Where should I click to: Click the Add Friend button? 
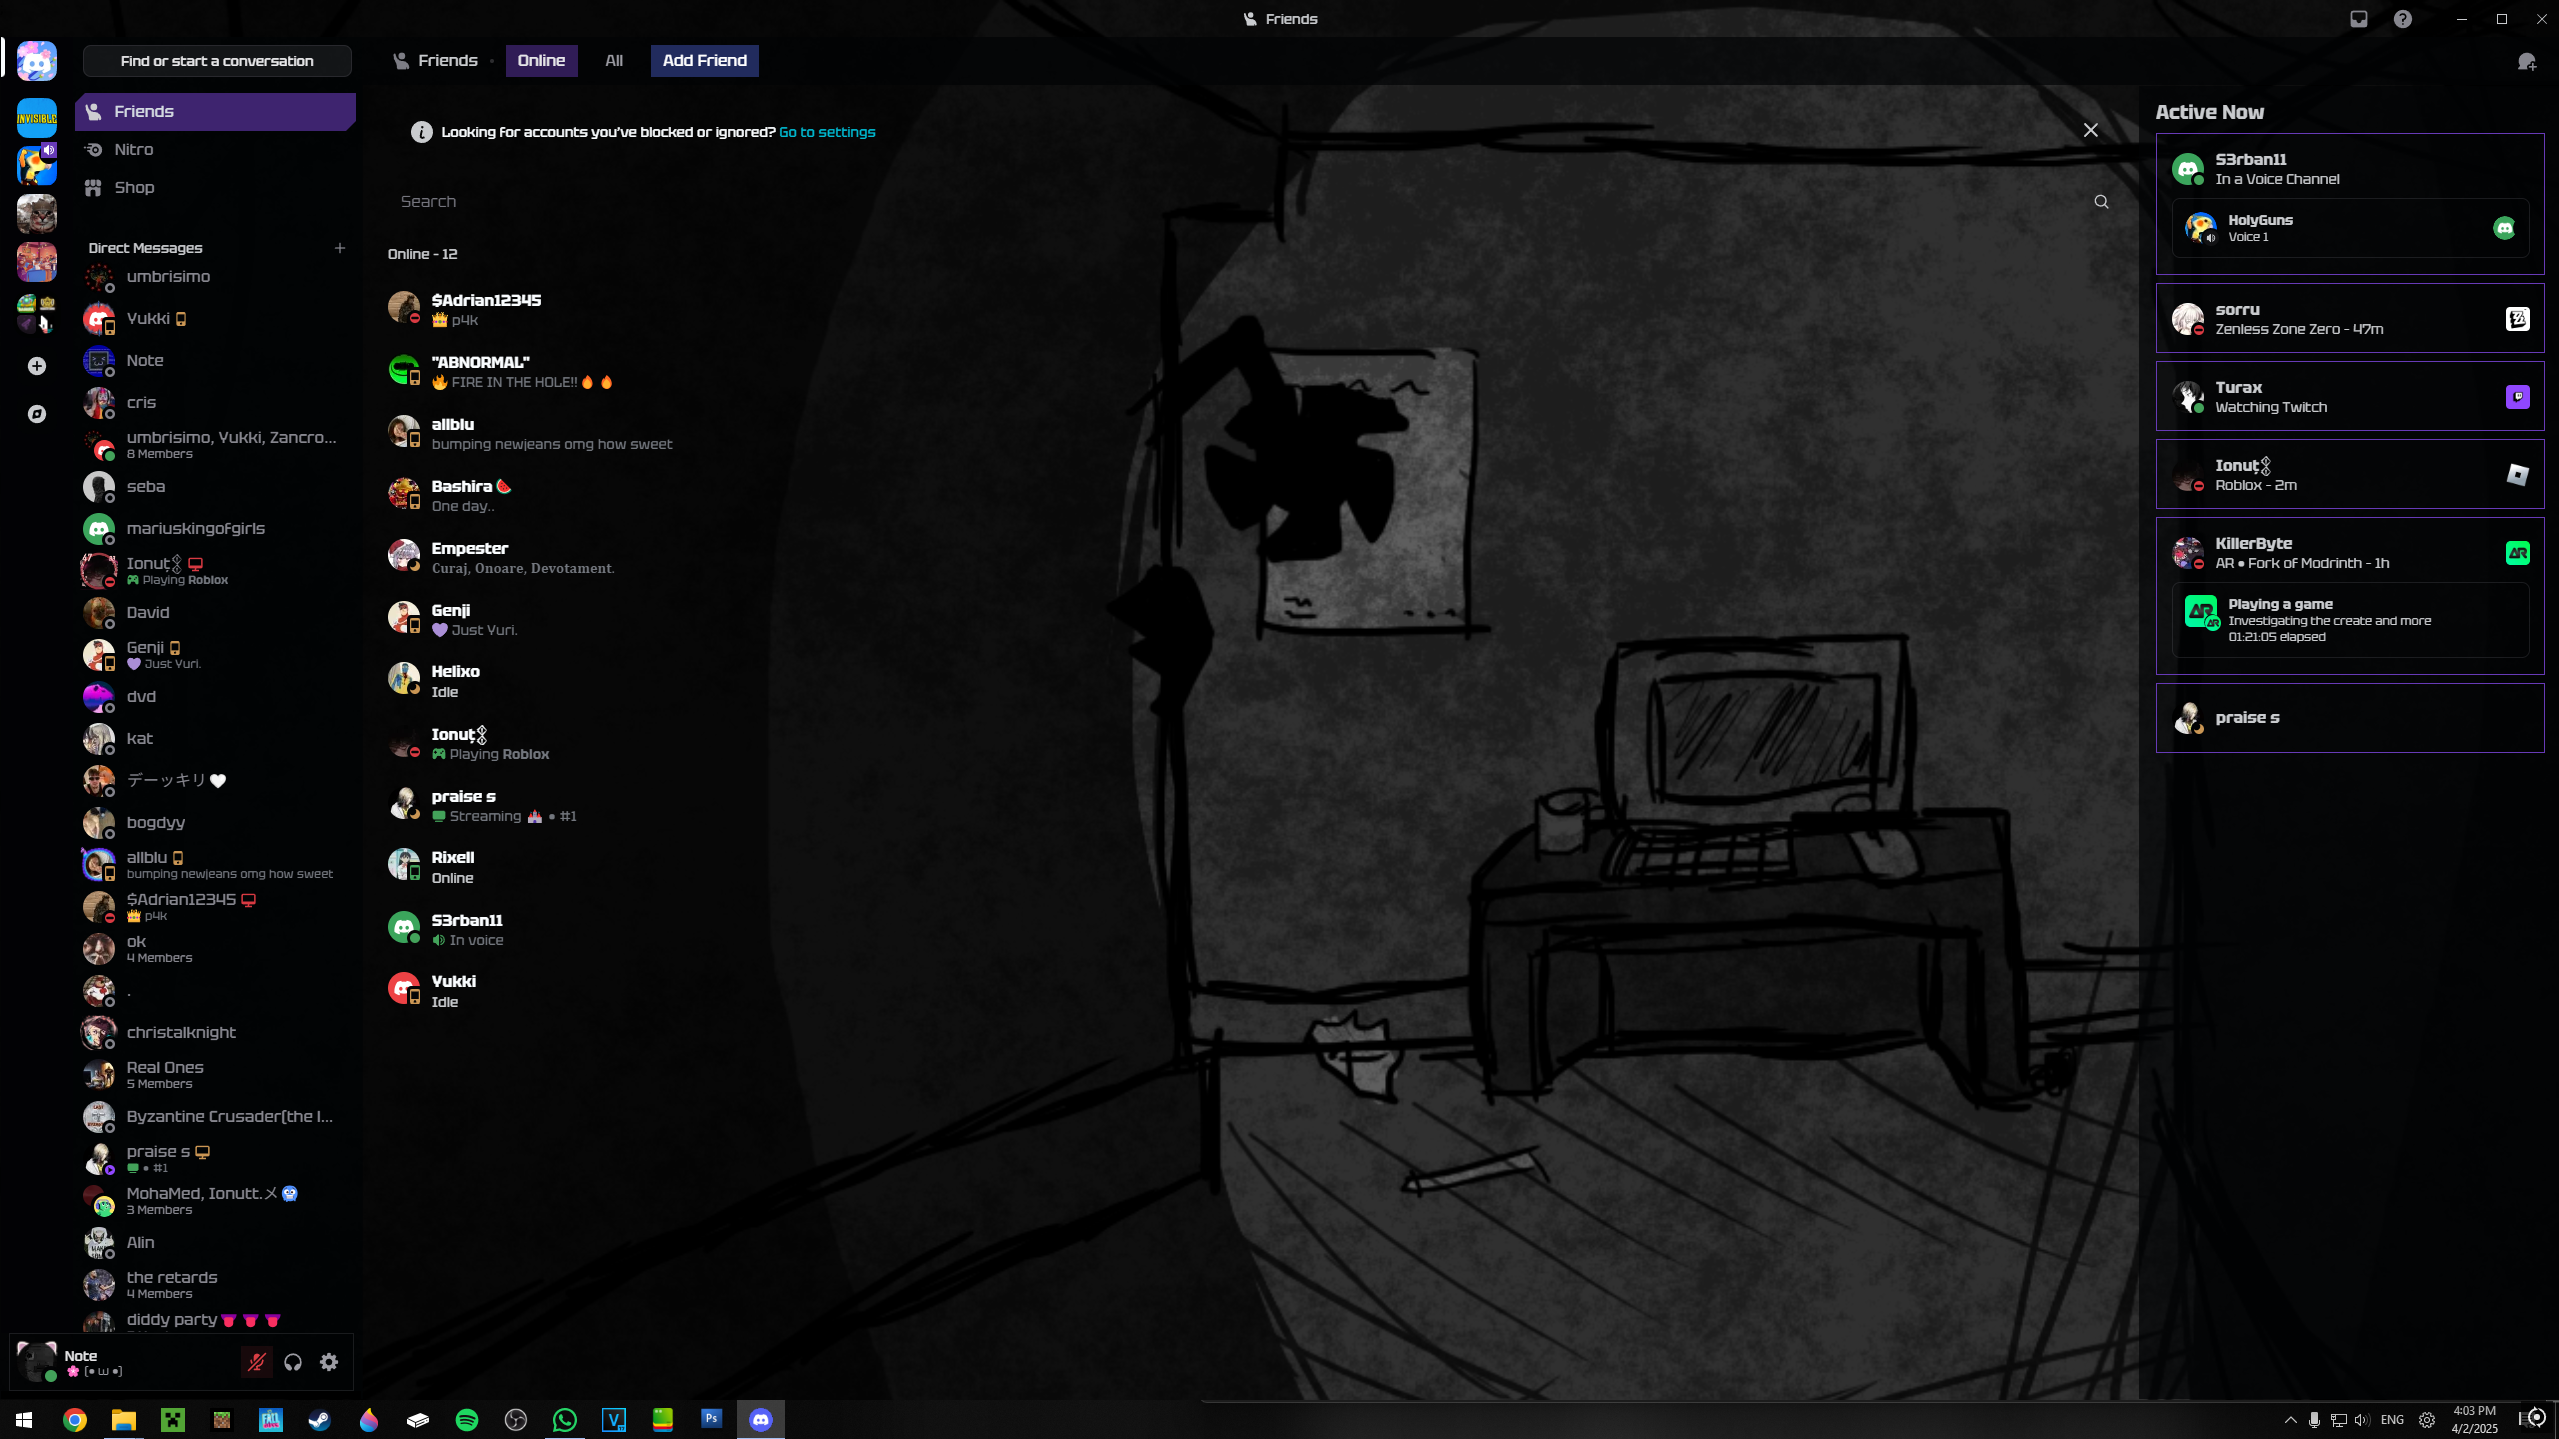pos(704,61)
